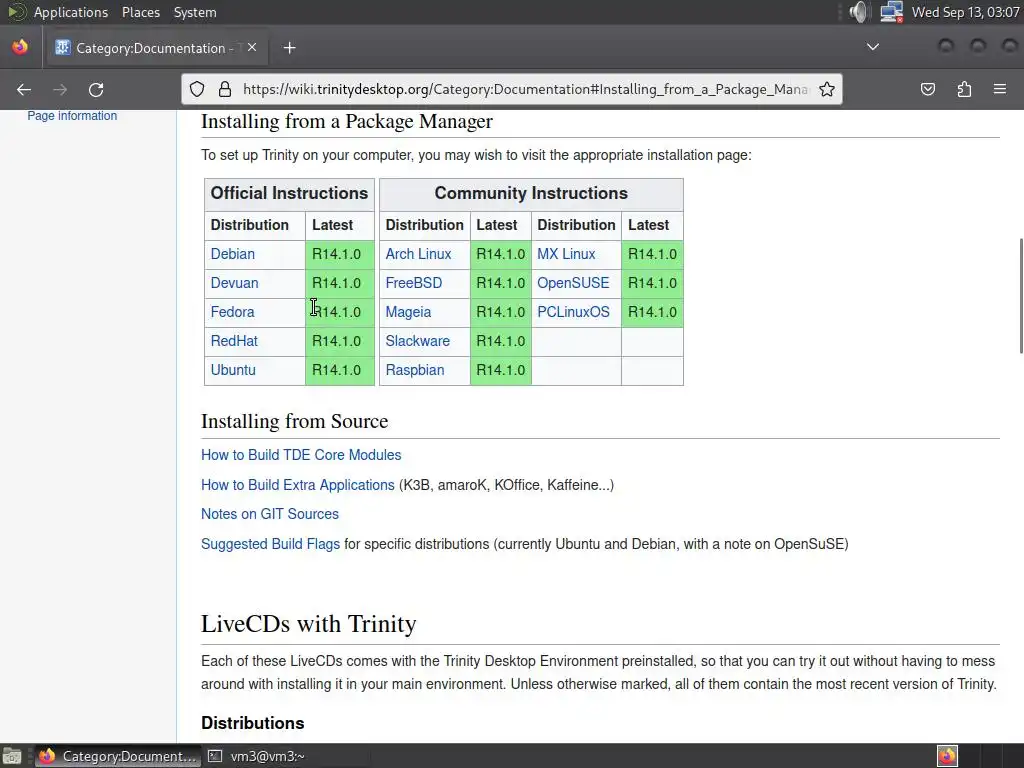Open the Devuan installation link
This screenshot has width=1024, height=768.
[x=234, y=283]
